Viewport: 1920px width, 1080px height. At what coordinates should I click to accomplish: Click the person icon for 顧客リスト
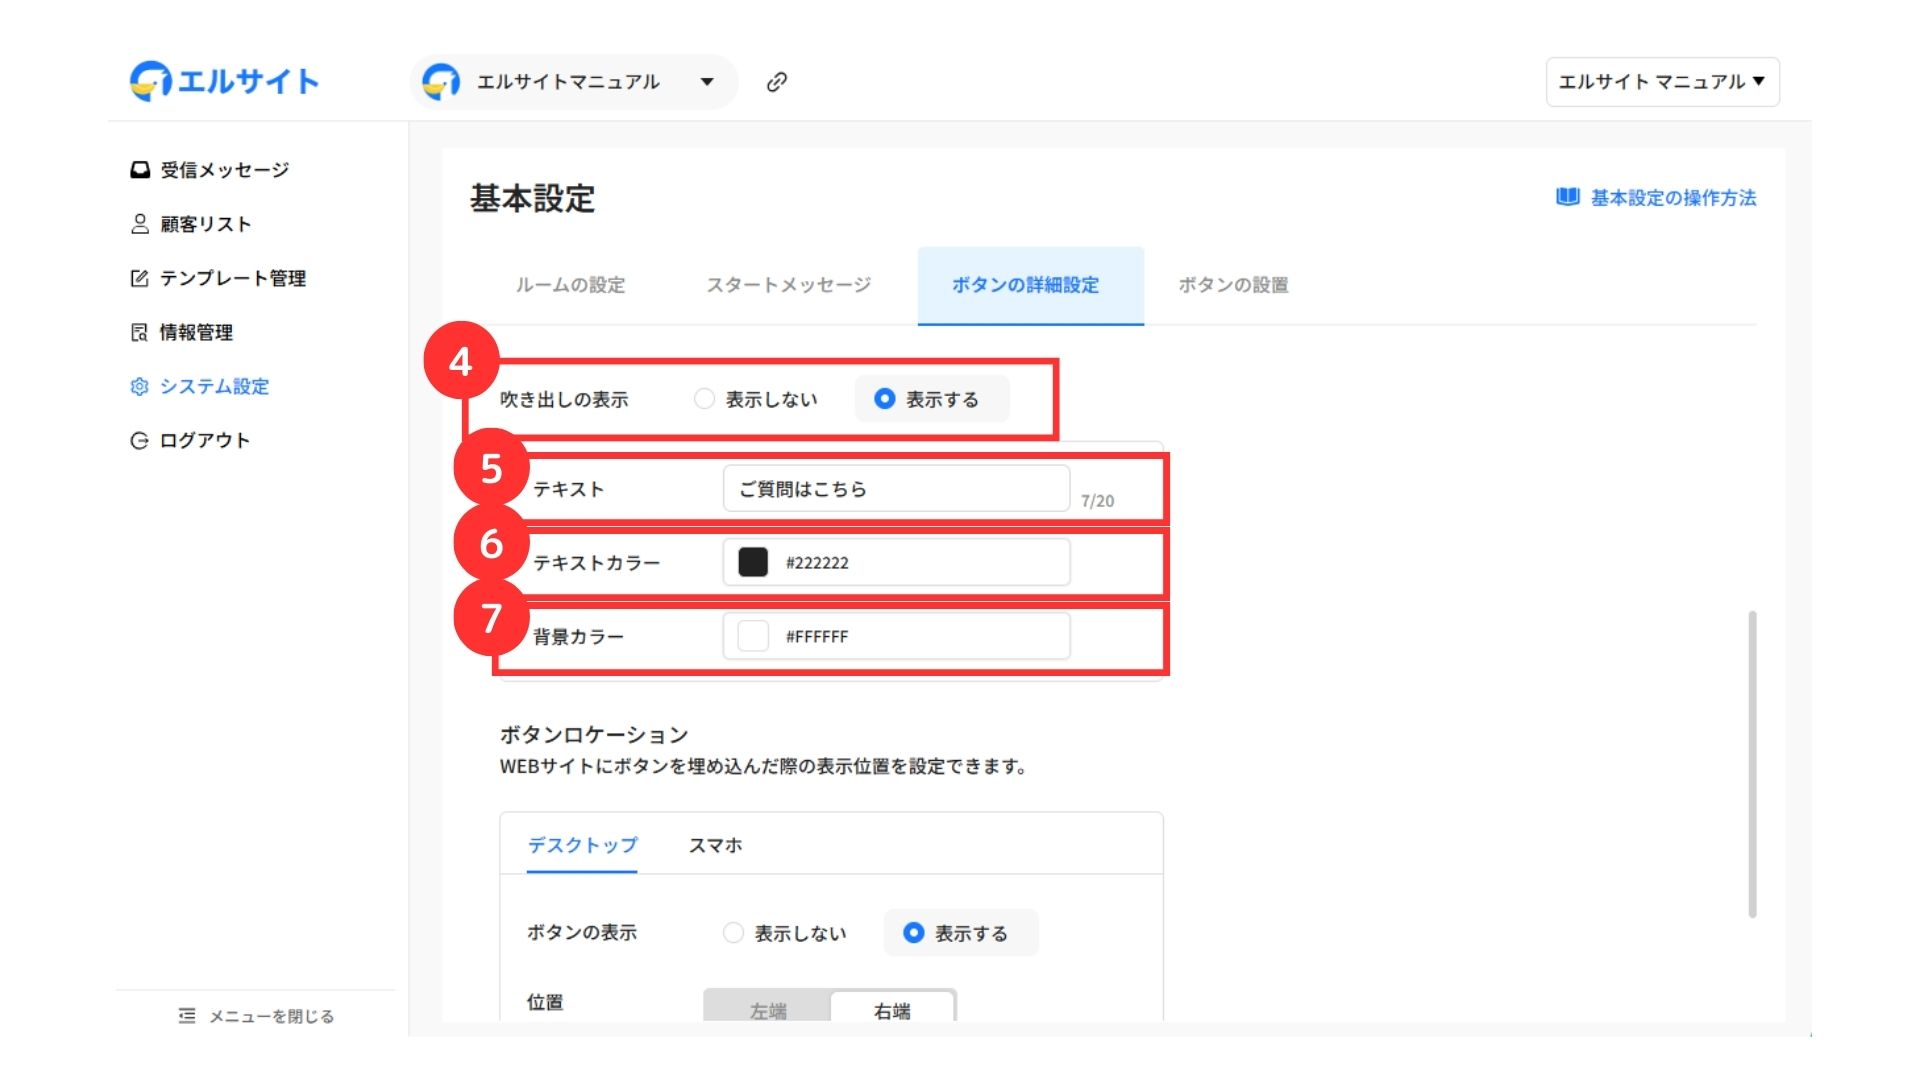point(140,224)
